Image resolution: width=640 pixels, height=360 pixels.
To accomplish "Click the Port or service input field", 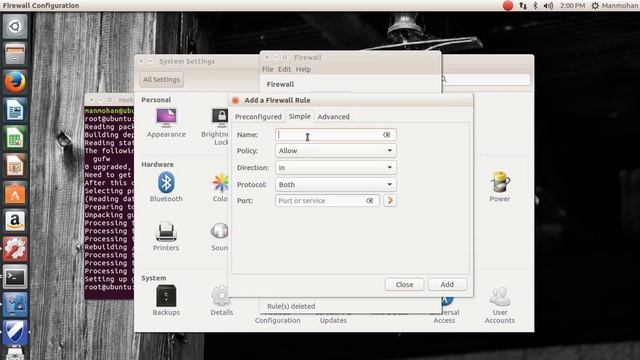I will (327, 201).
